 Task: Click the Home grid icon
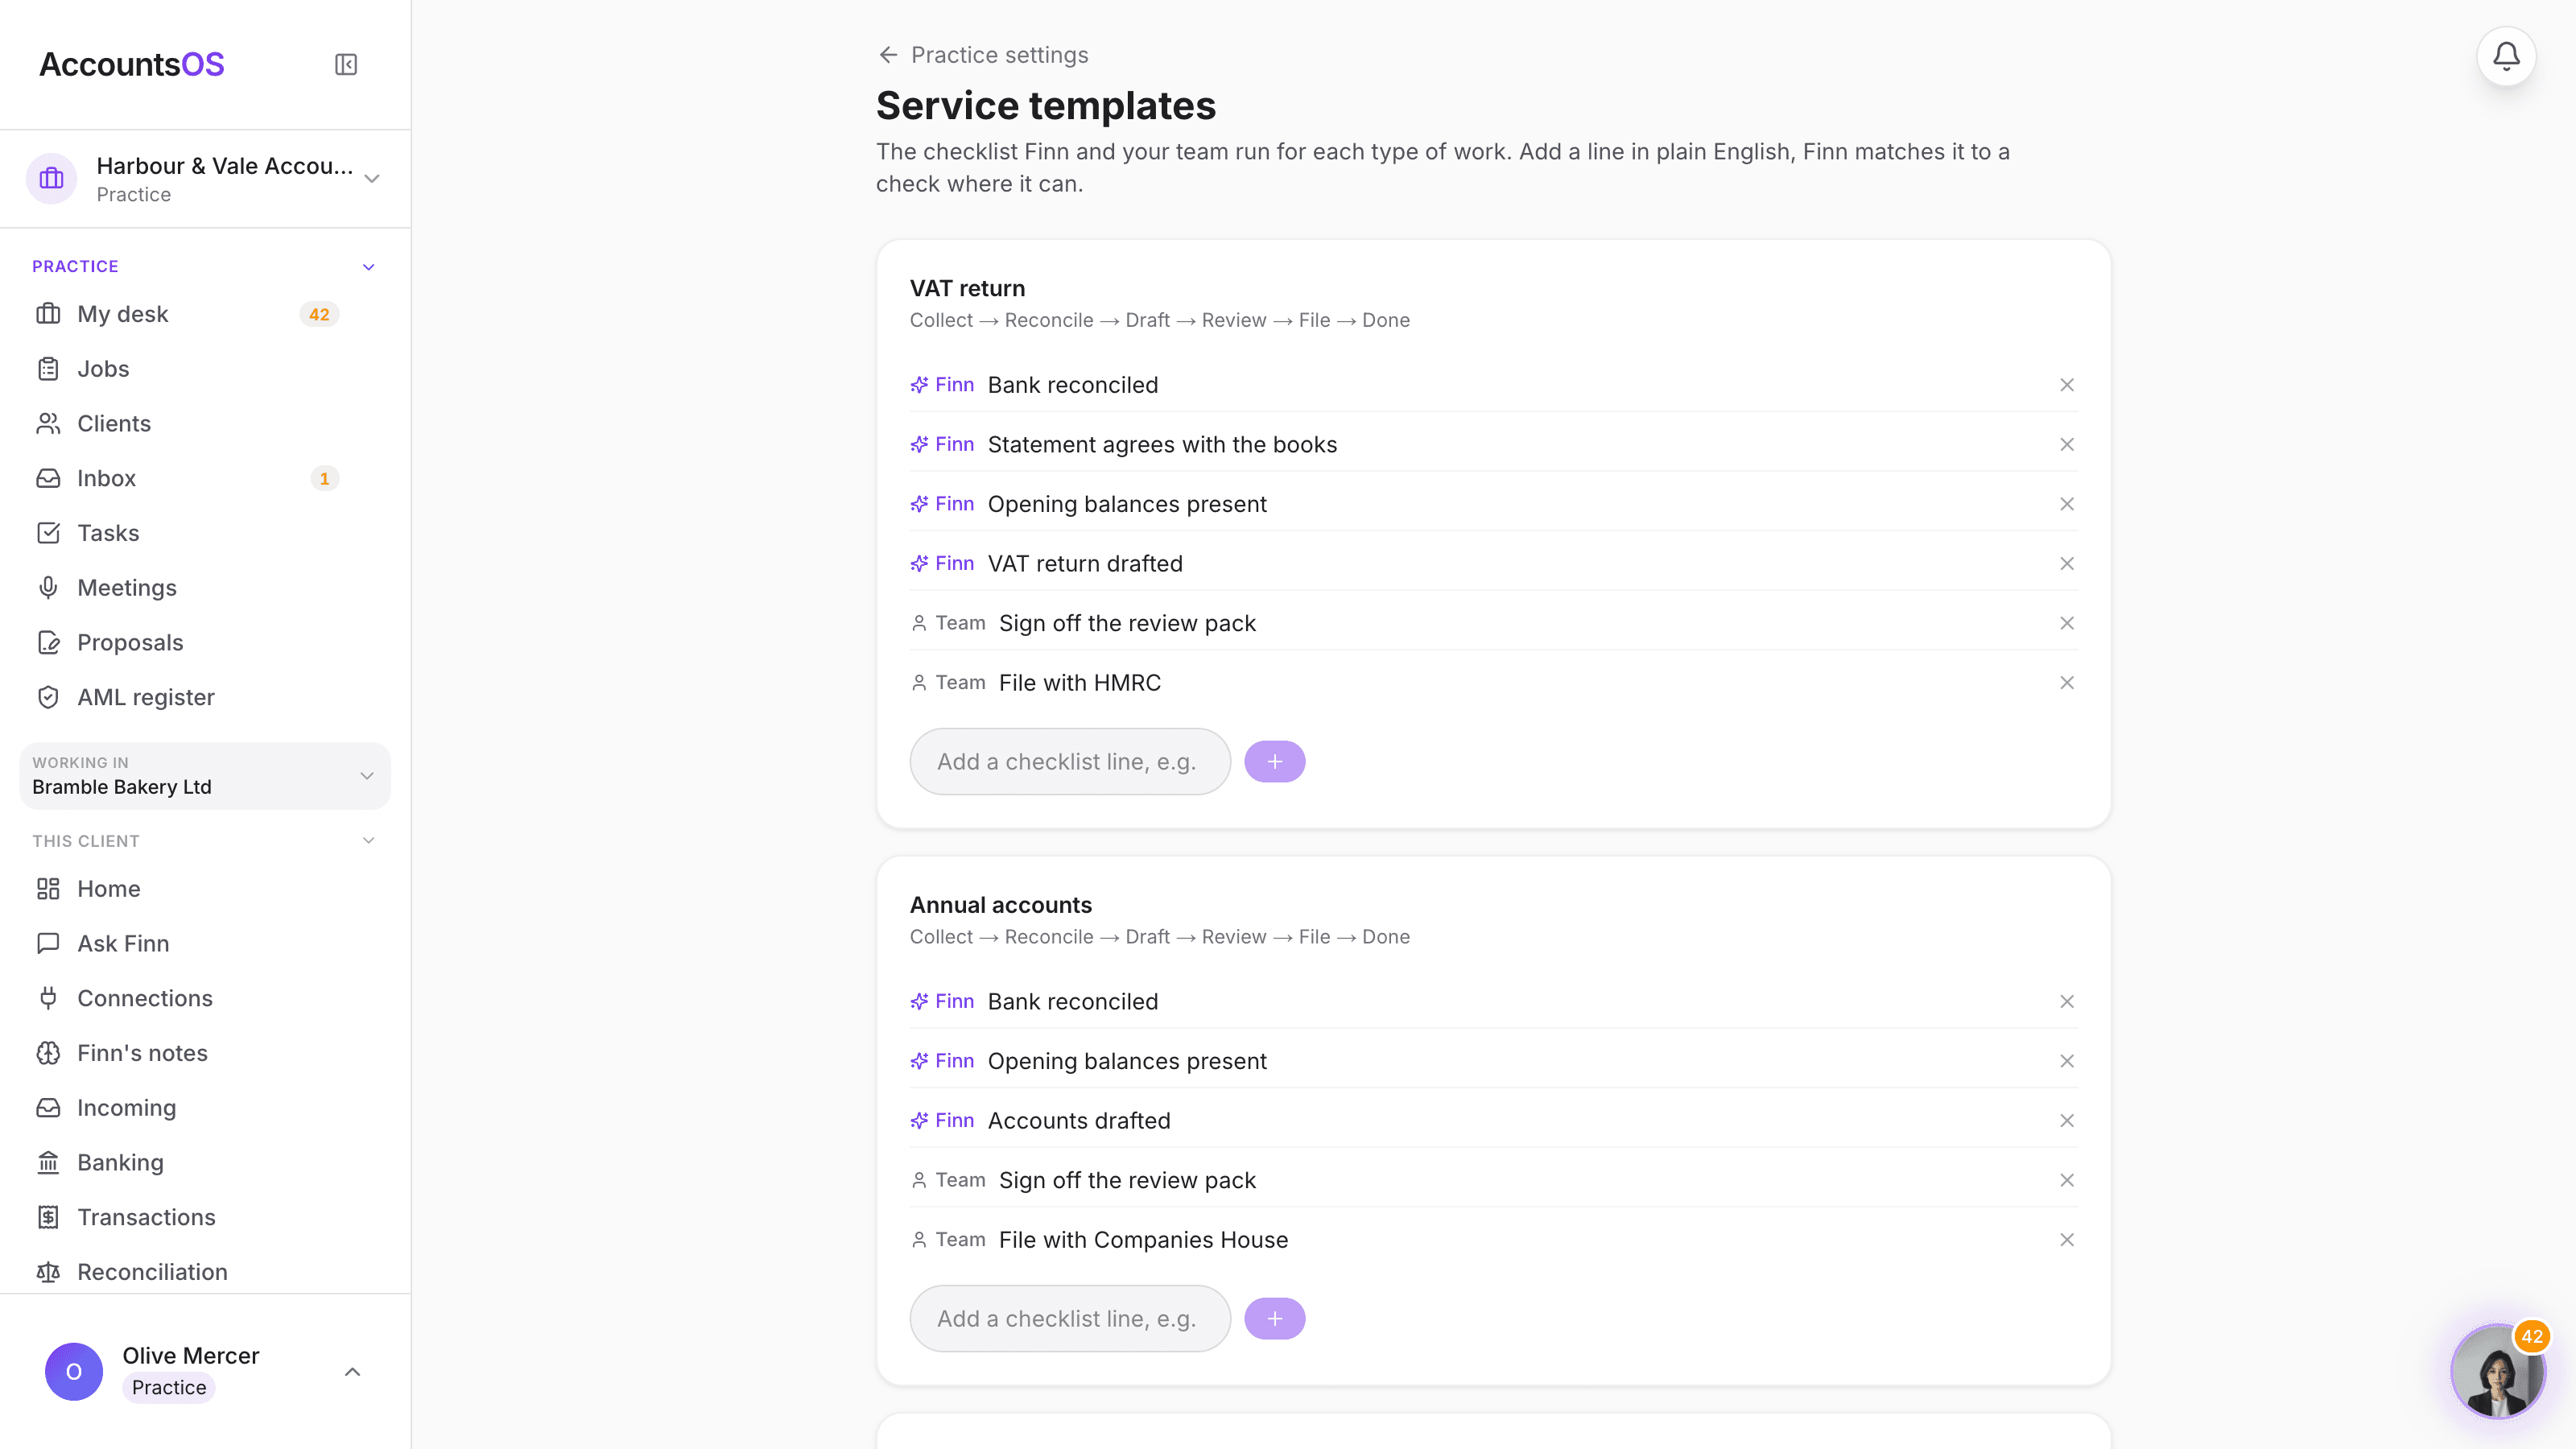tap(48, 889)
